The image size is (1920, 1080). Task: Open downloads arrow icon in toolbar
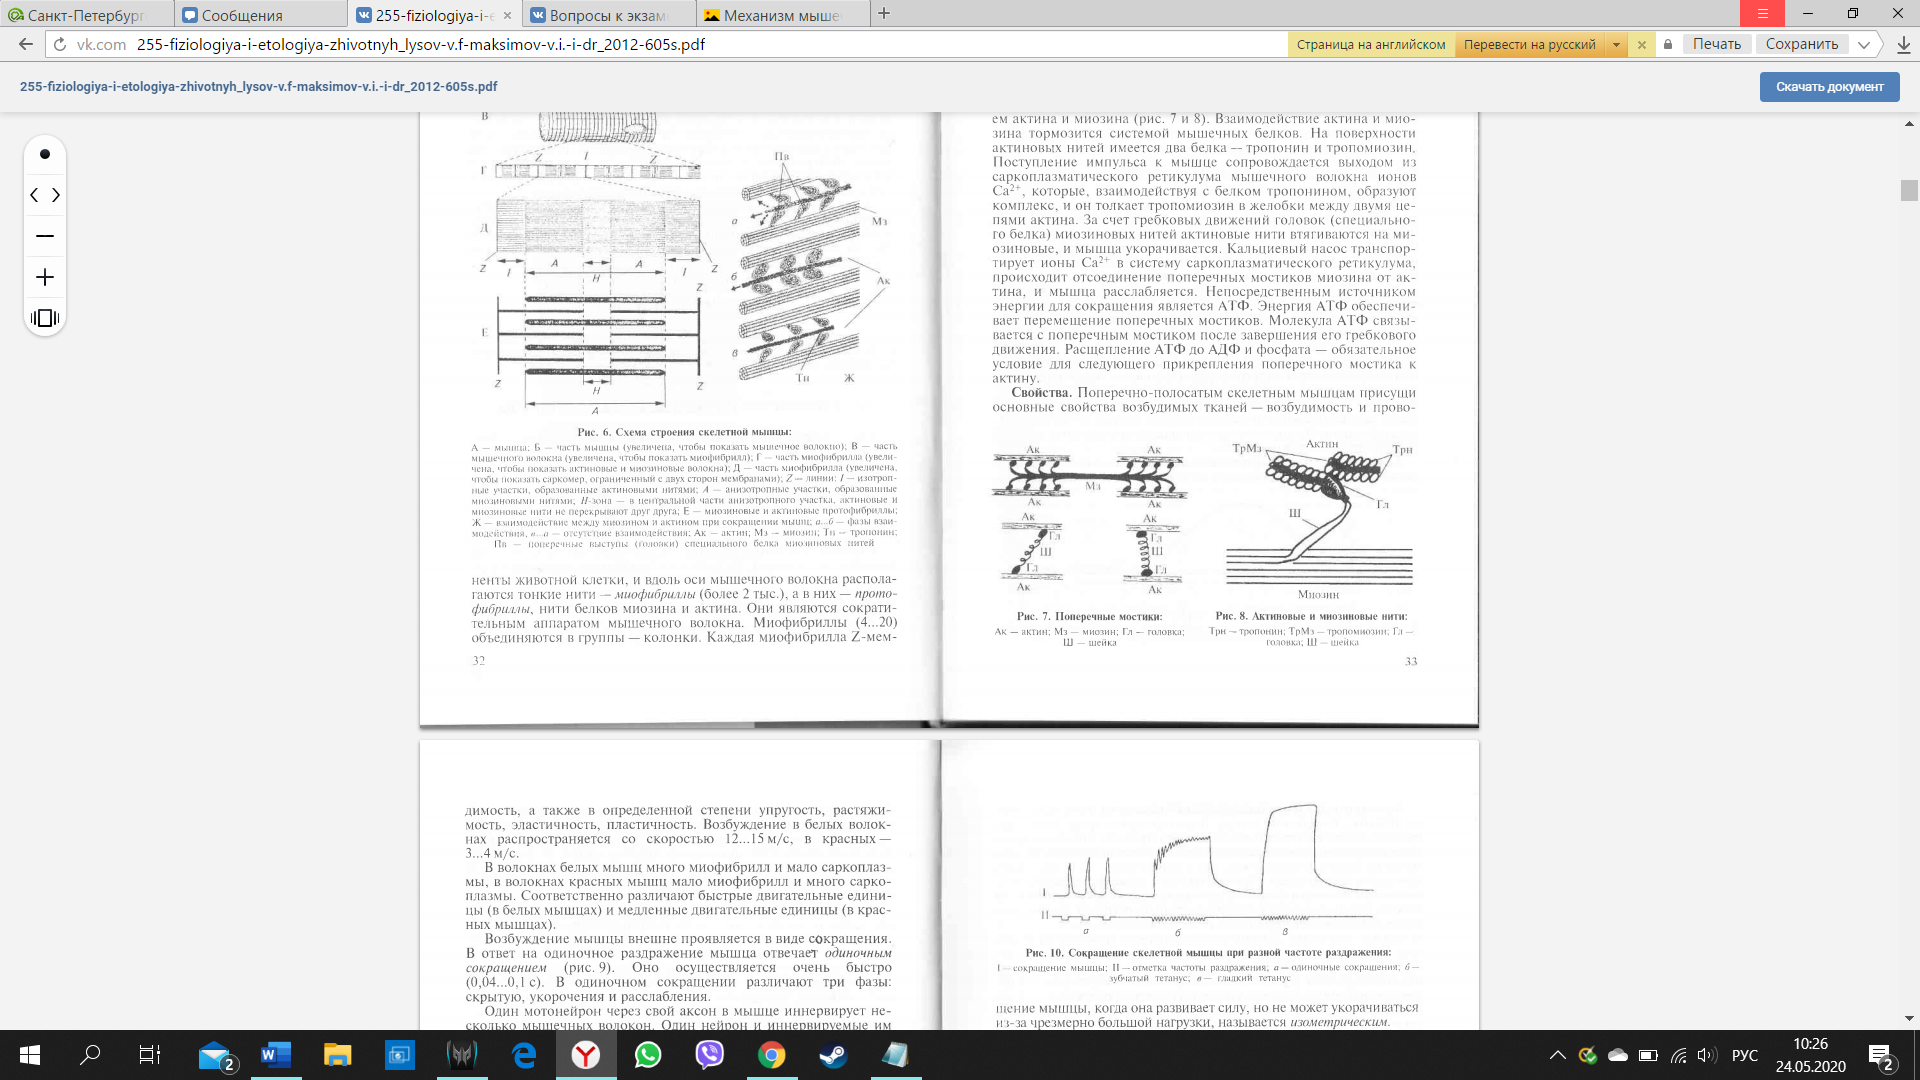(x=1903, y=44)
